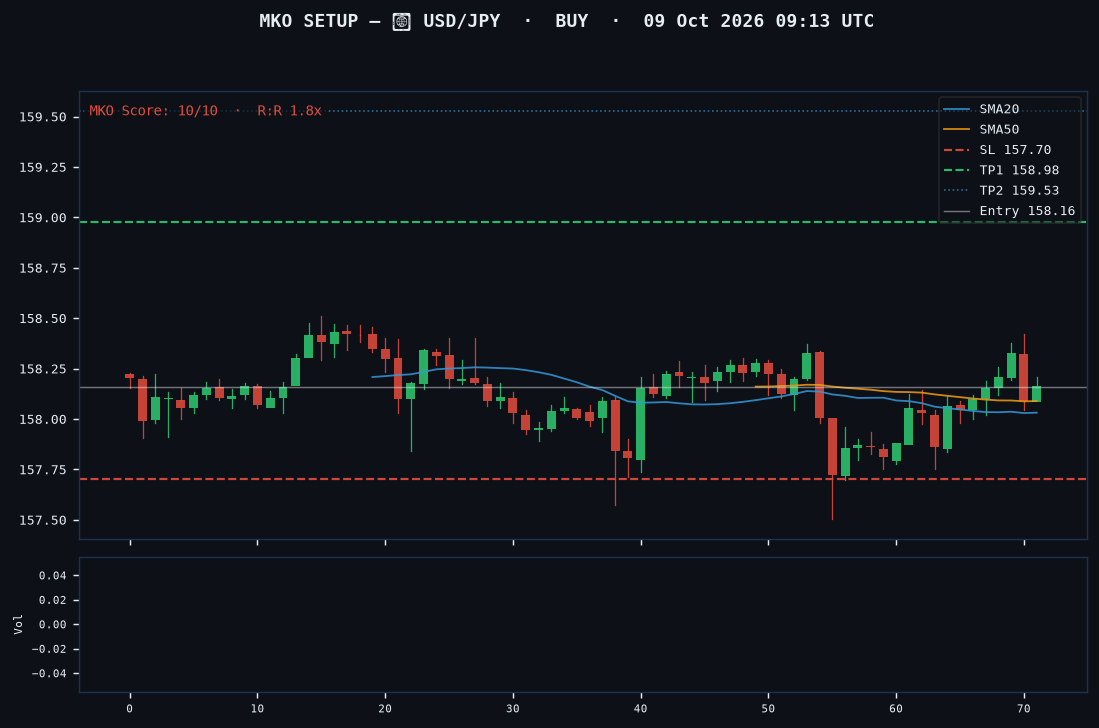Select the 'SL 157.70' legend label
Screen dimensions: 1099x728
(1015, 150)
